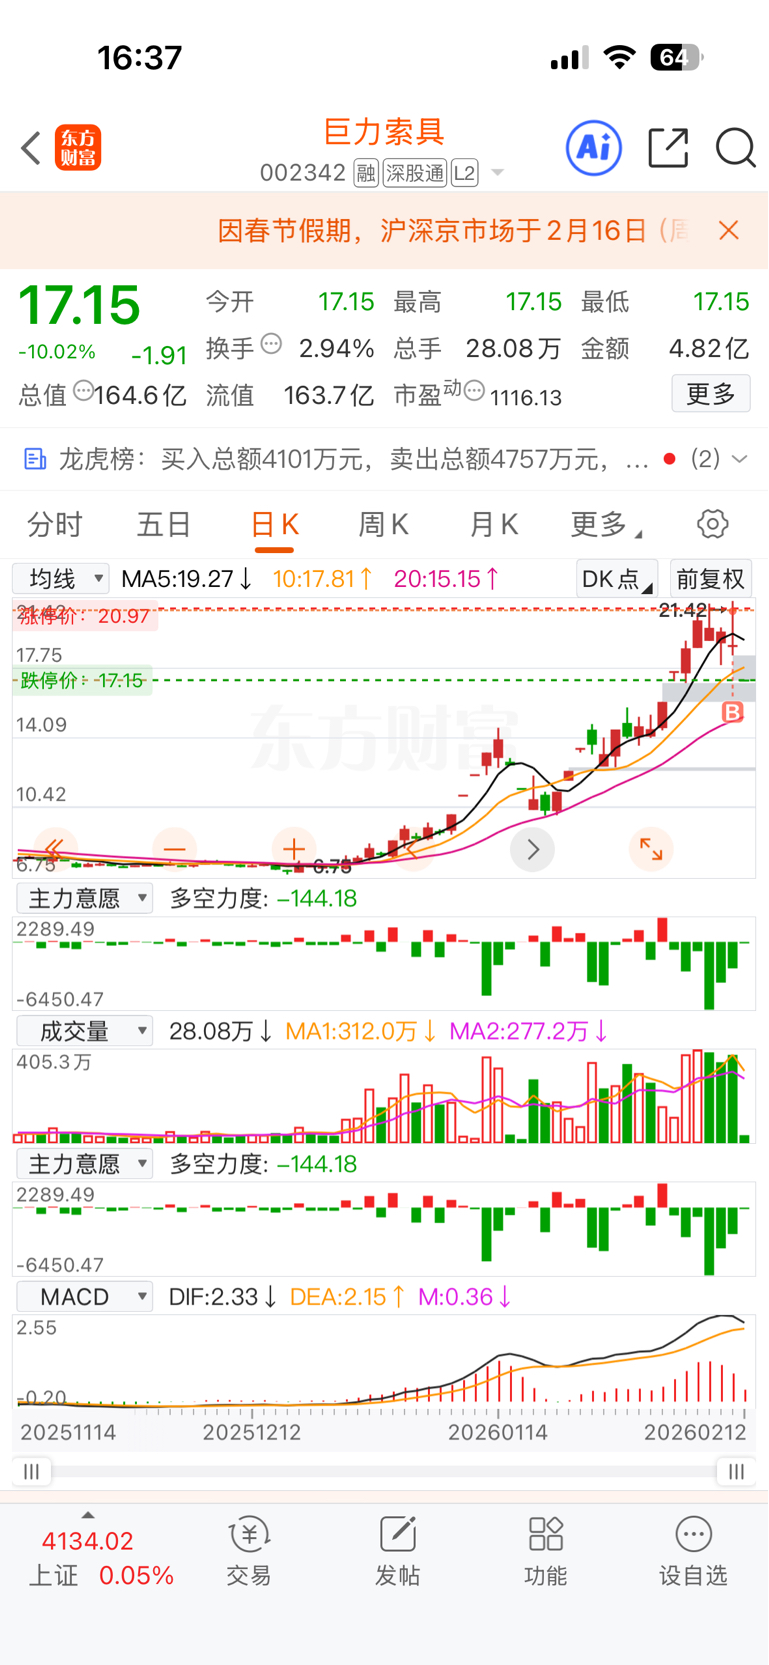The height and width of the screenshot is (1665, 769).
Task: Tap the left handle of date range slider
Action: [31, 1471]
